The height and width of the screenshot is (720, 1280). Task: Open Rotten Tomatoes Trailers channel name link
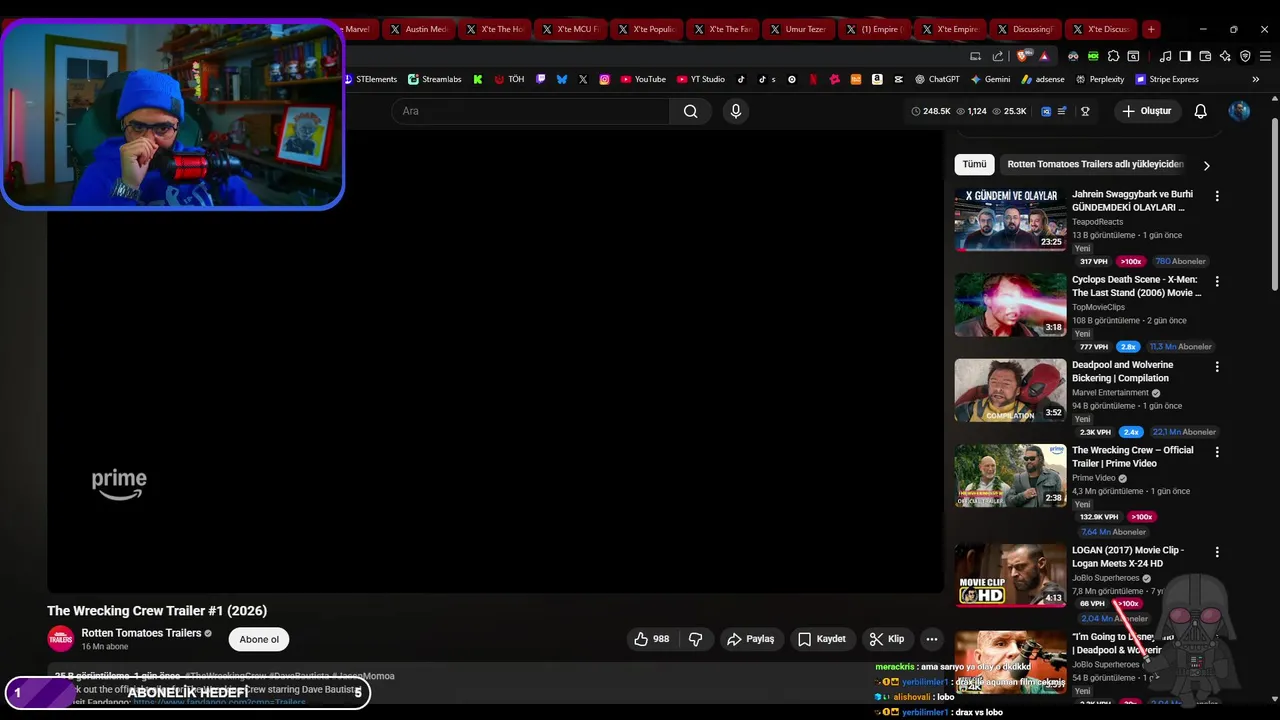141,633
